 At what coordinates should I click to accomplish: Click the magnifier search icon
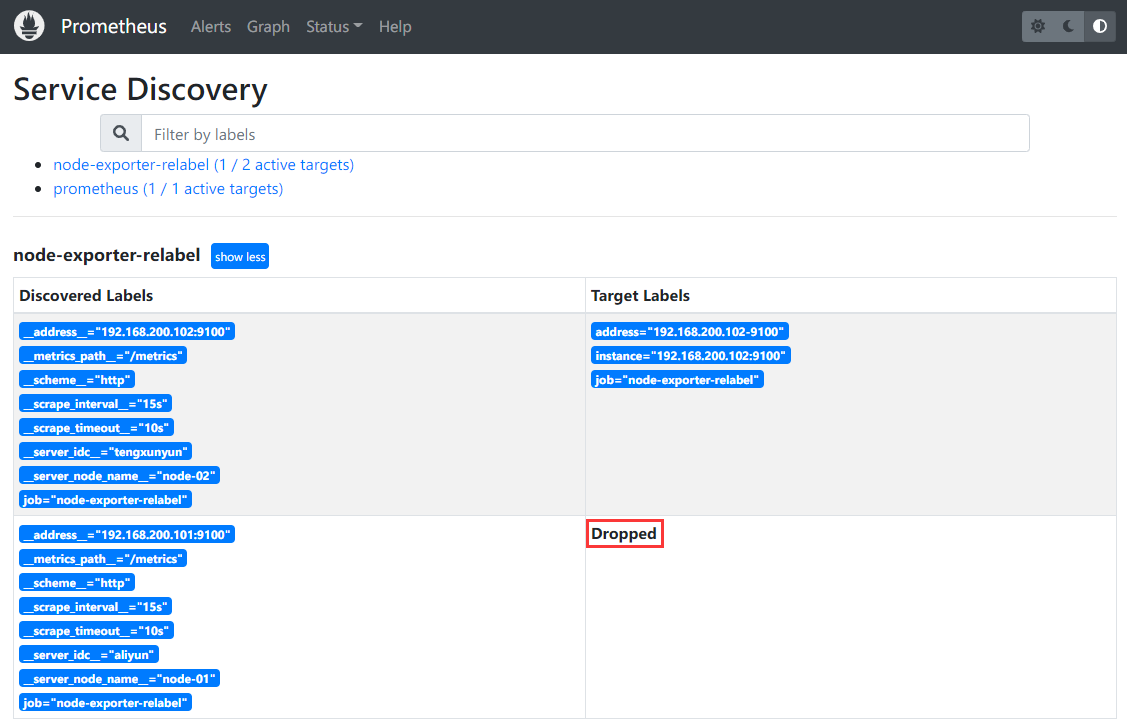point(121,133)
